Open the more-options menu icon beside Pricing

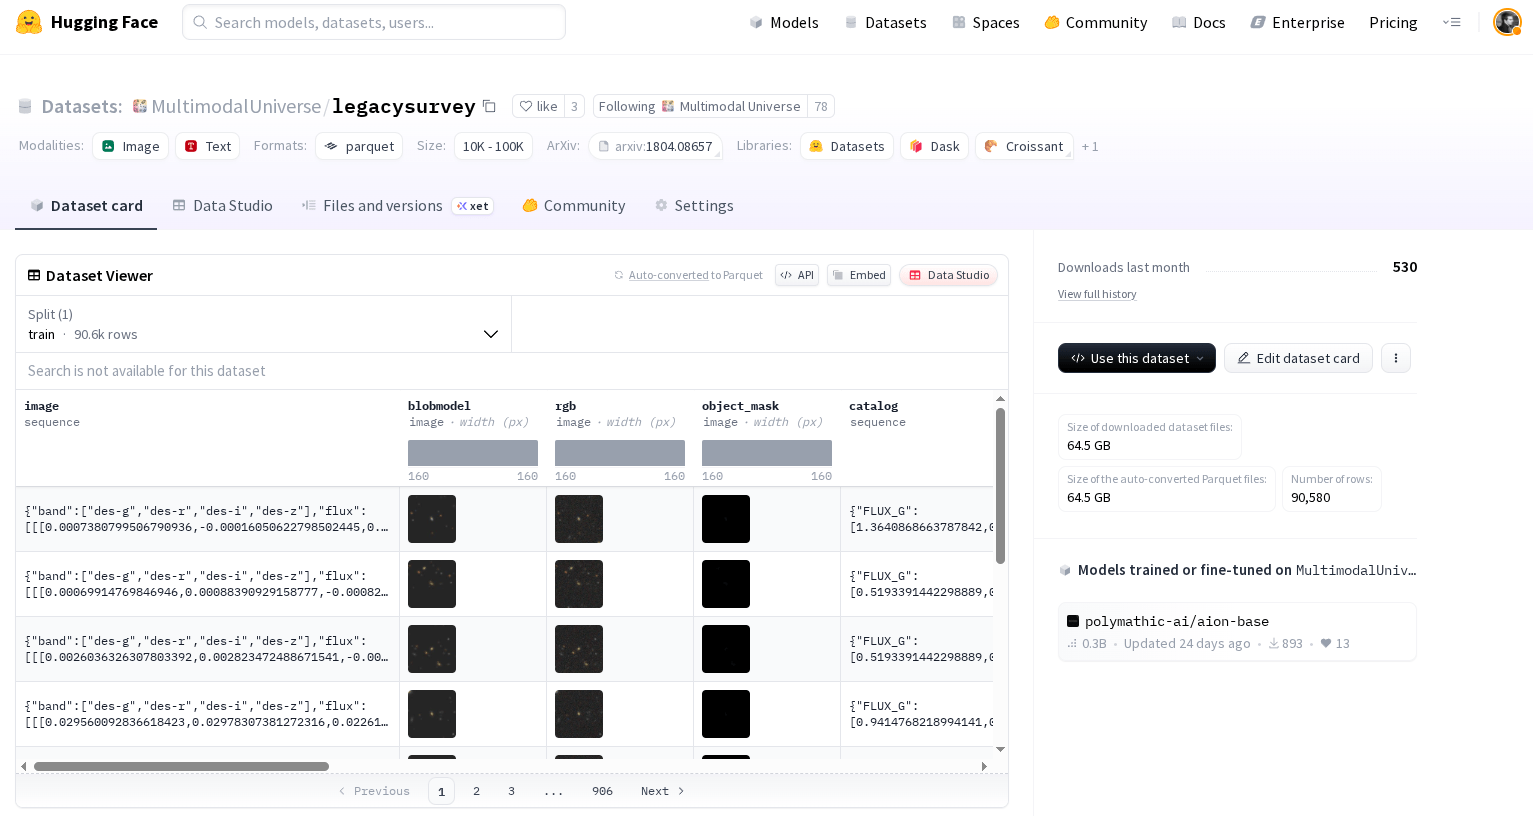pyautogui.click(x=1452, y=22)
